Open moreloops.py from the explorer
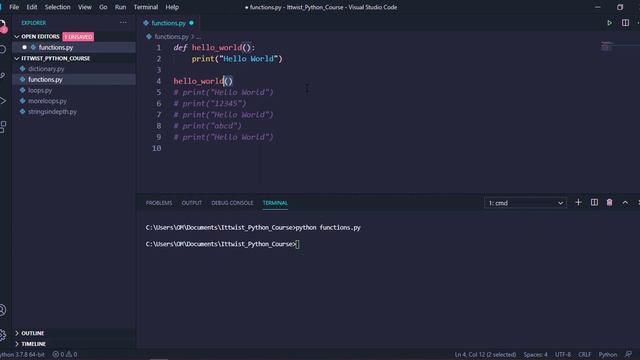Viewport: 640px width, 360px height. pos(47,101)
